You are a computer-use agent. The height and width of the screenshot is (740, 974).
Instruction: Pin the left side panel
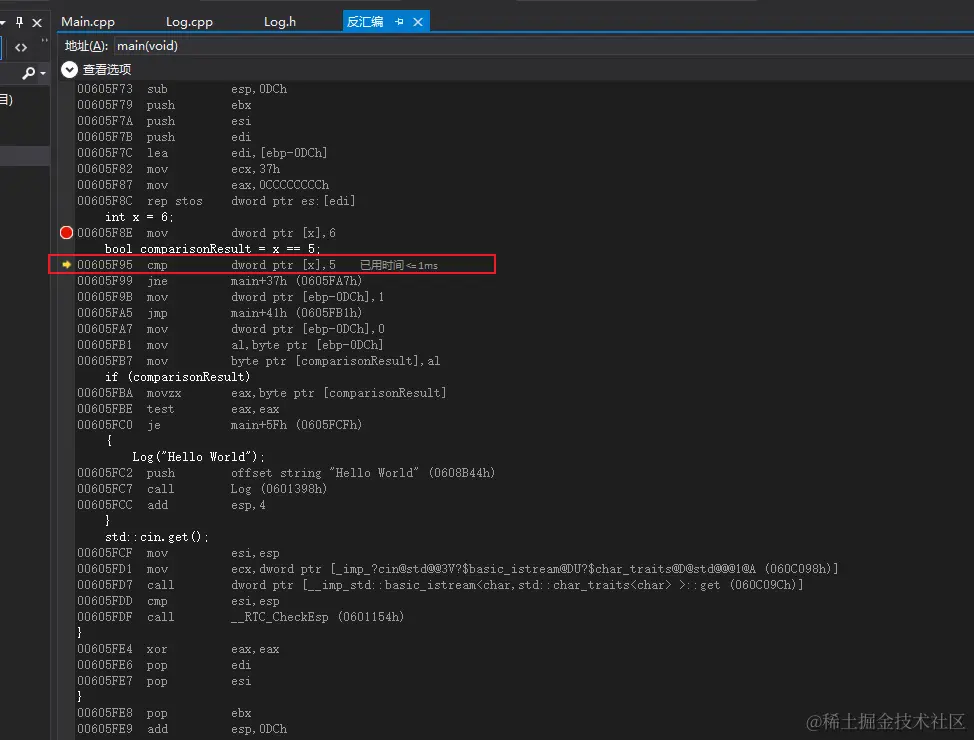point(19,22)
